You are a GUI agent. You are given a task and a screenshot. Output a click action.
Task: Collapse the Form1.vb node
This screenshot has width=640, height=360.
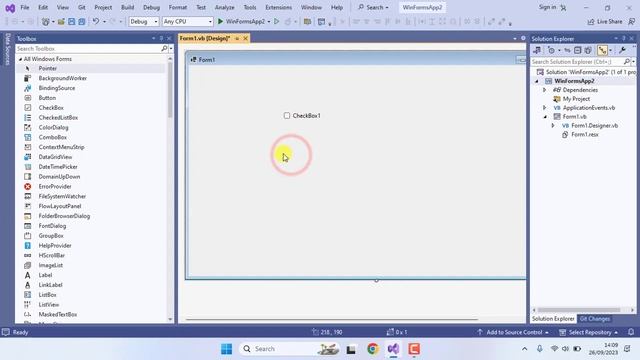pos(545,117)
